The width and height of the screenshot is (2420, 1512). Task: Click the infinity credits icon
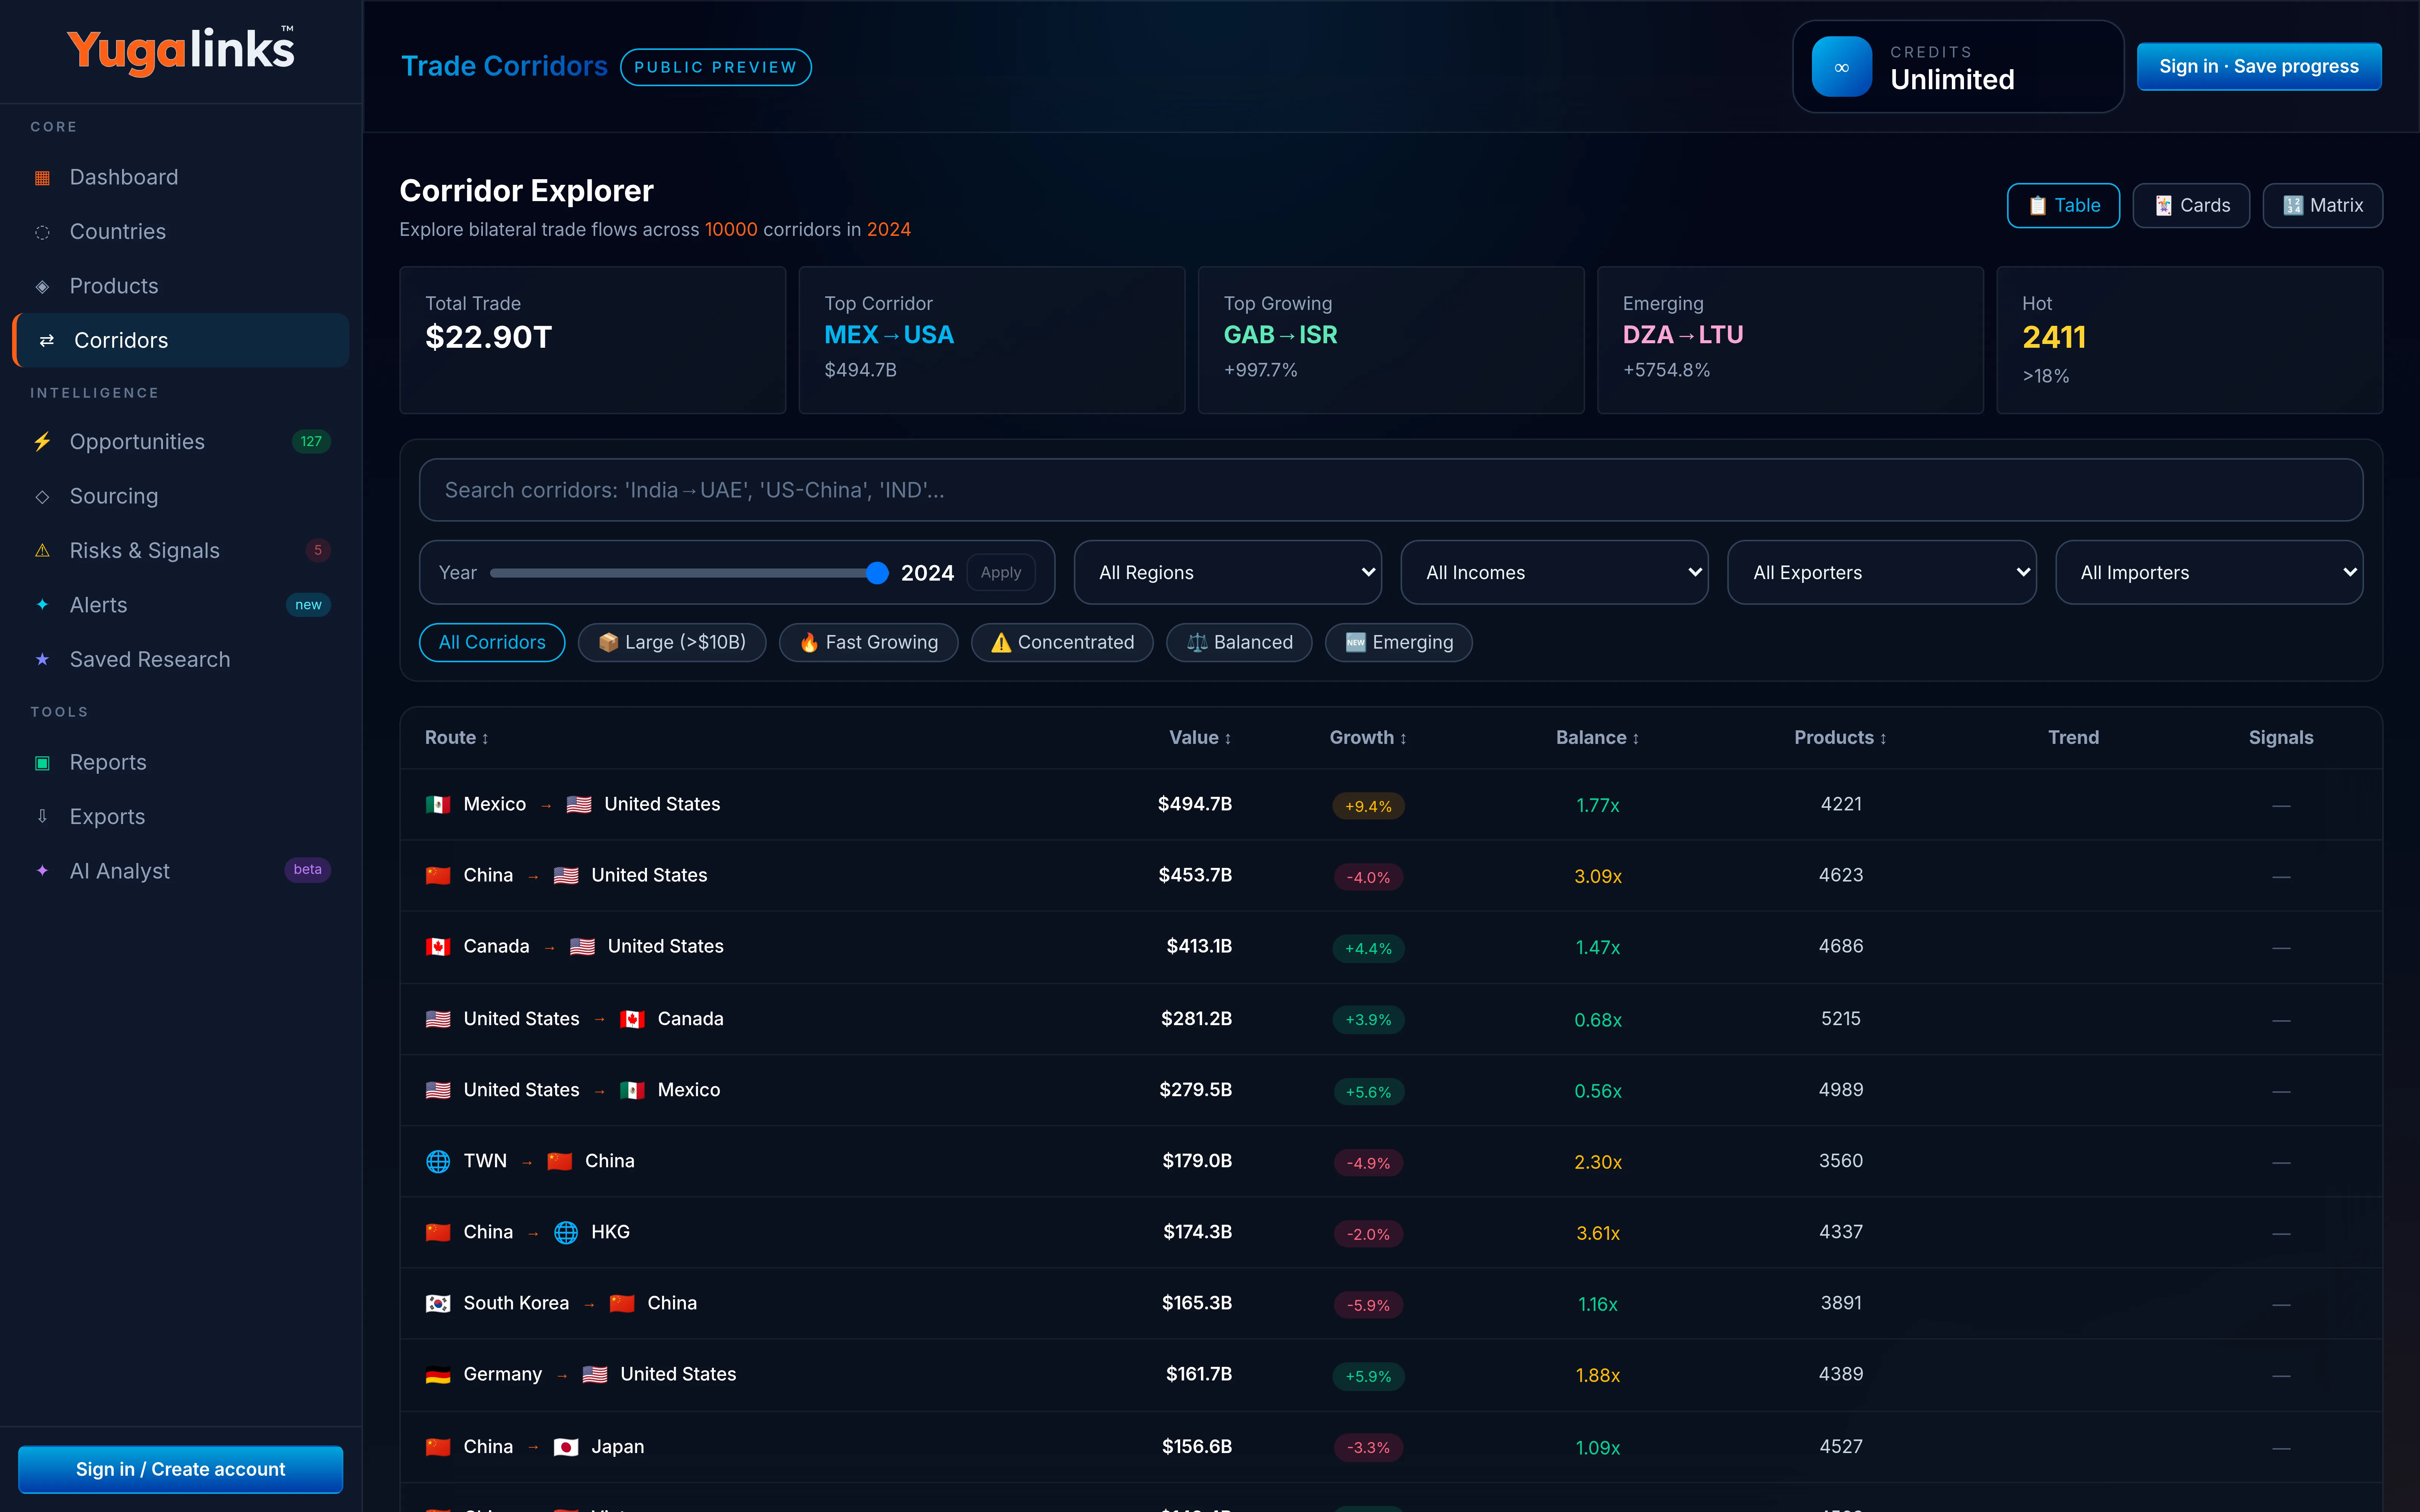(x=1841, y=67)
